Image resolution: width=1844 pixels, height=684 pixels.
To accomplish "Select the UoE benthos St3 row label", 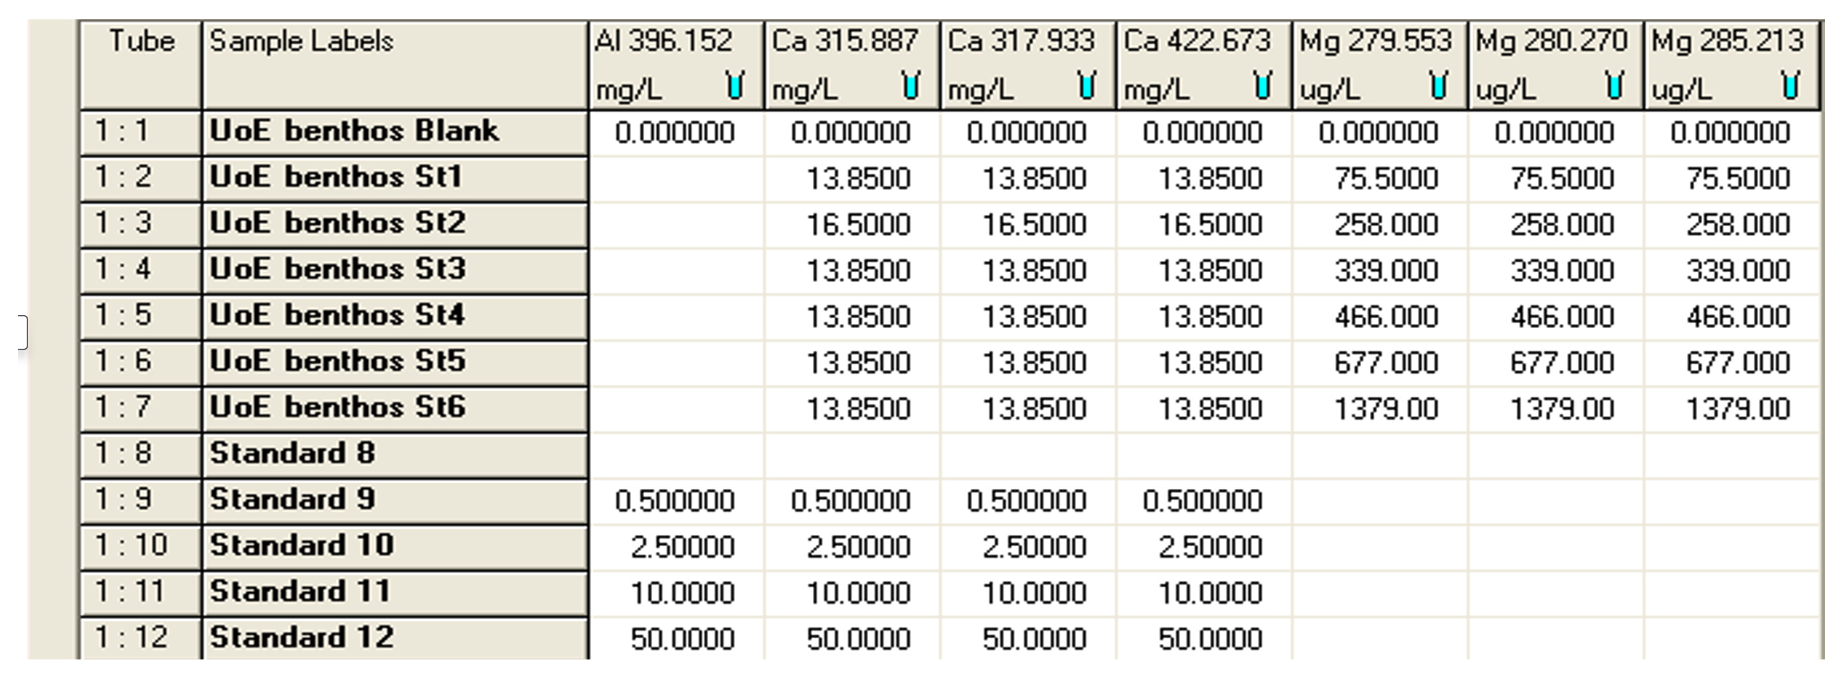I will click(394, 270).
